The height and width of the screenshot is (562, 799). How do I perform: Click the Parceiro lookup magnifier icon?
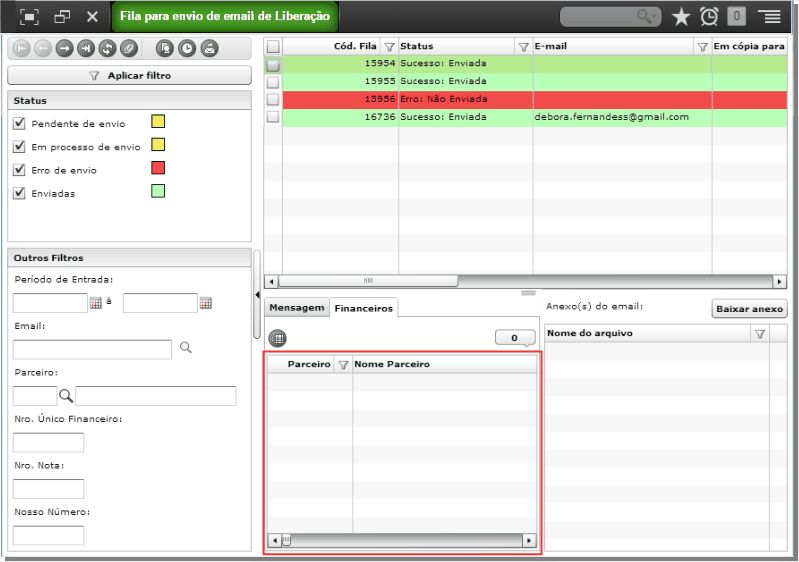pos(66,395)
